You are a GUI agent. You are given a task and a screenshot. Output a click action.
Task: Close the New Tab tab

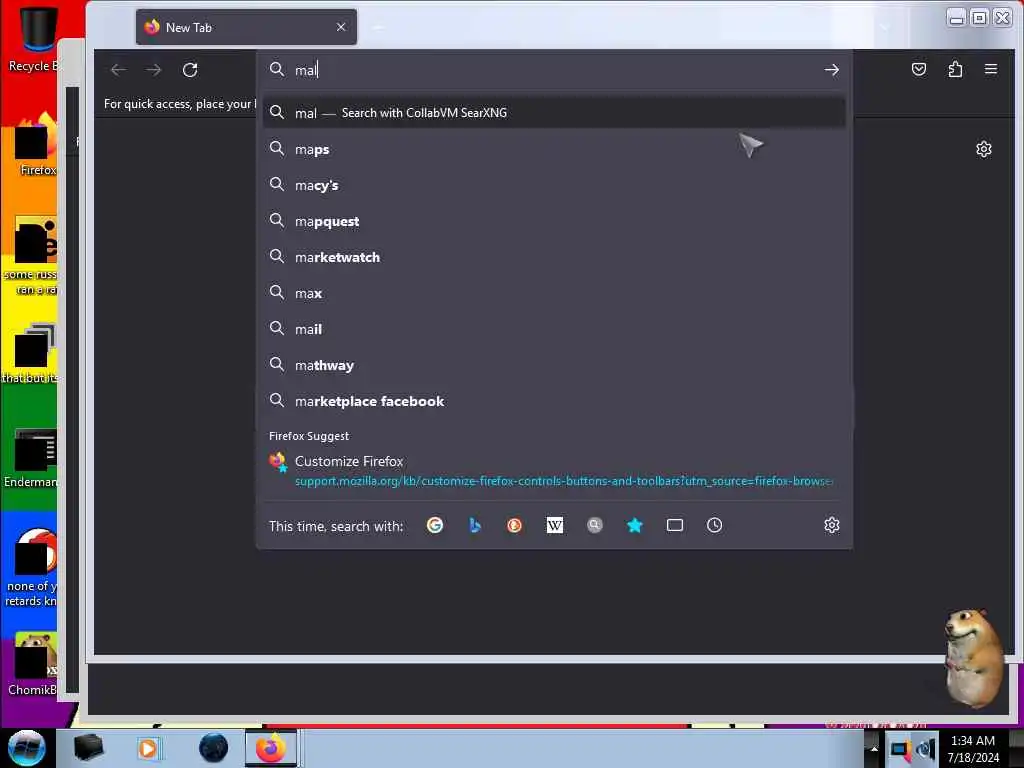pos(341,27)
